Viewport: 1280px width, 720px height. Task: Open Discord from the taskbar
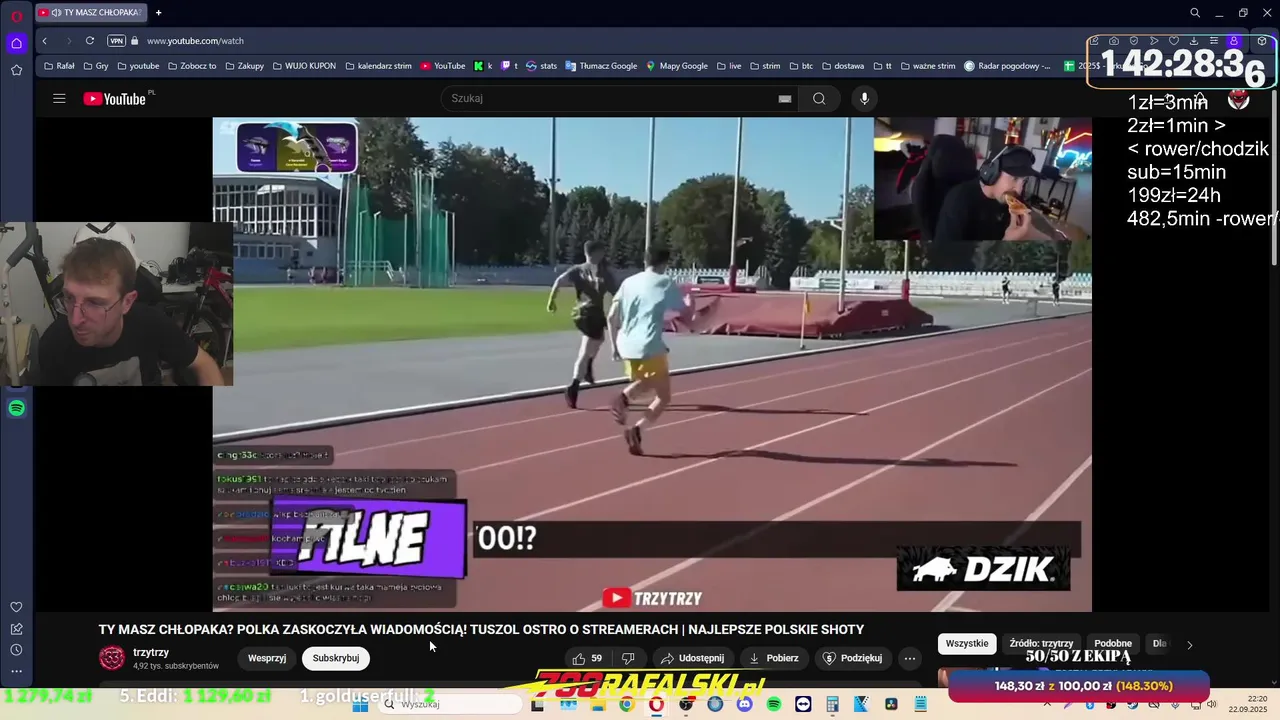coord(744,704)
